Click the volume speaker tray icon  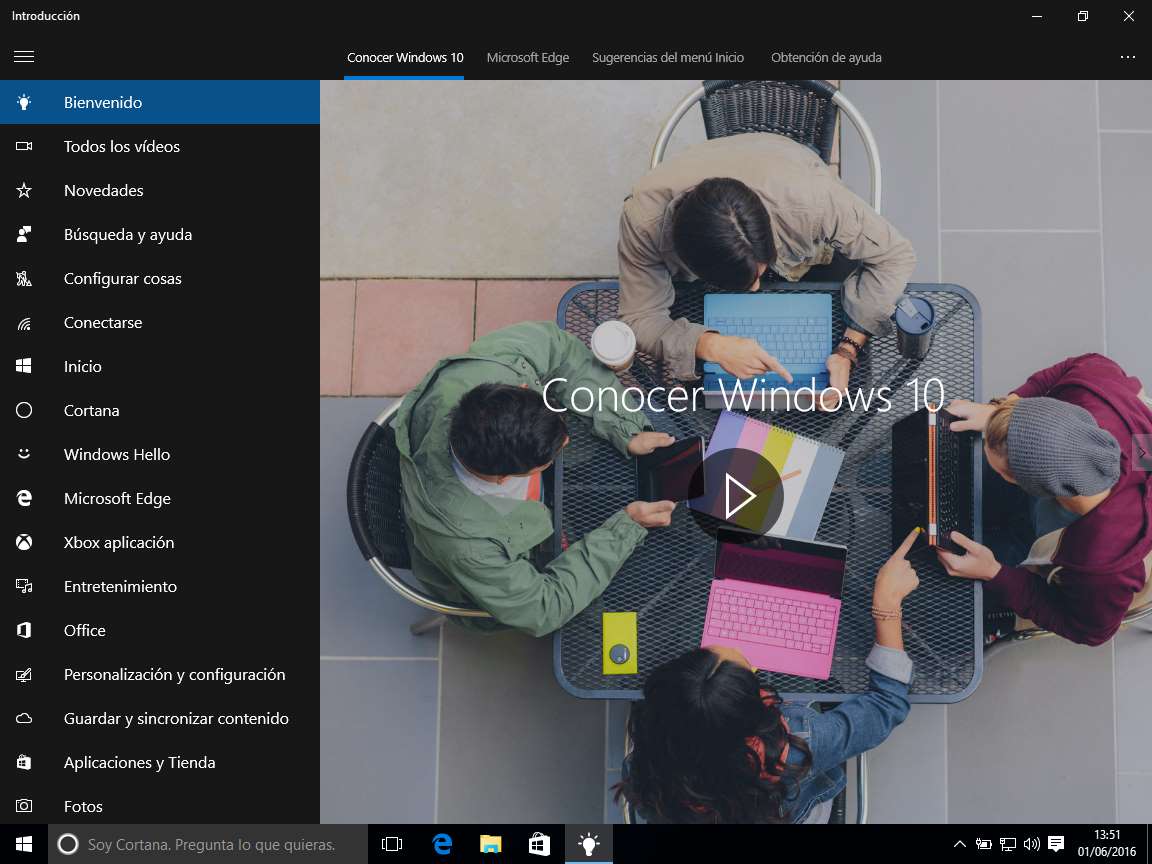1032,844
